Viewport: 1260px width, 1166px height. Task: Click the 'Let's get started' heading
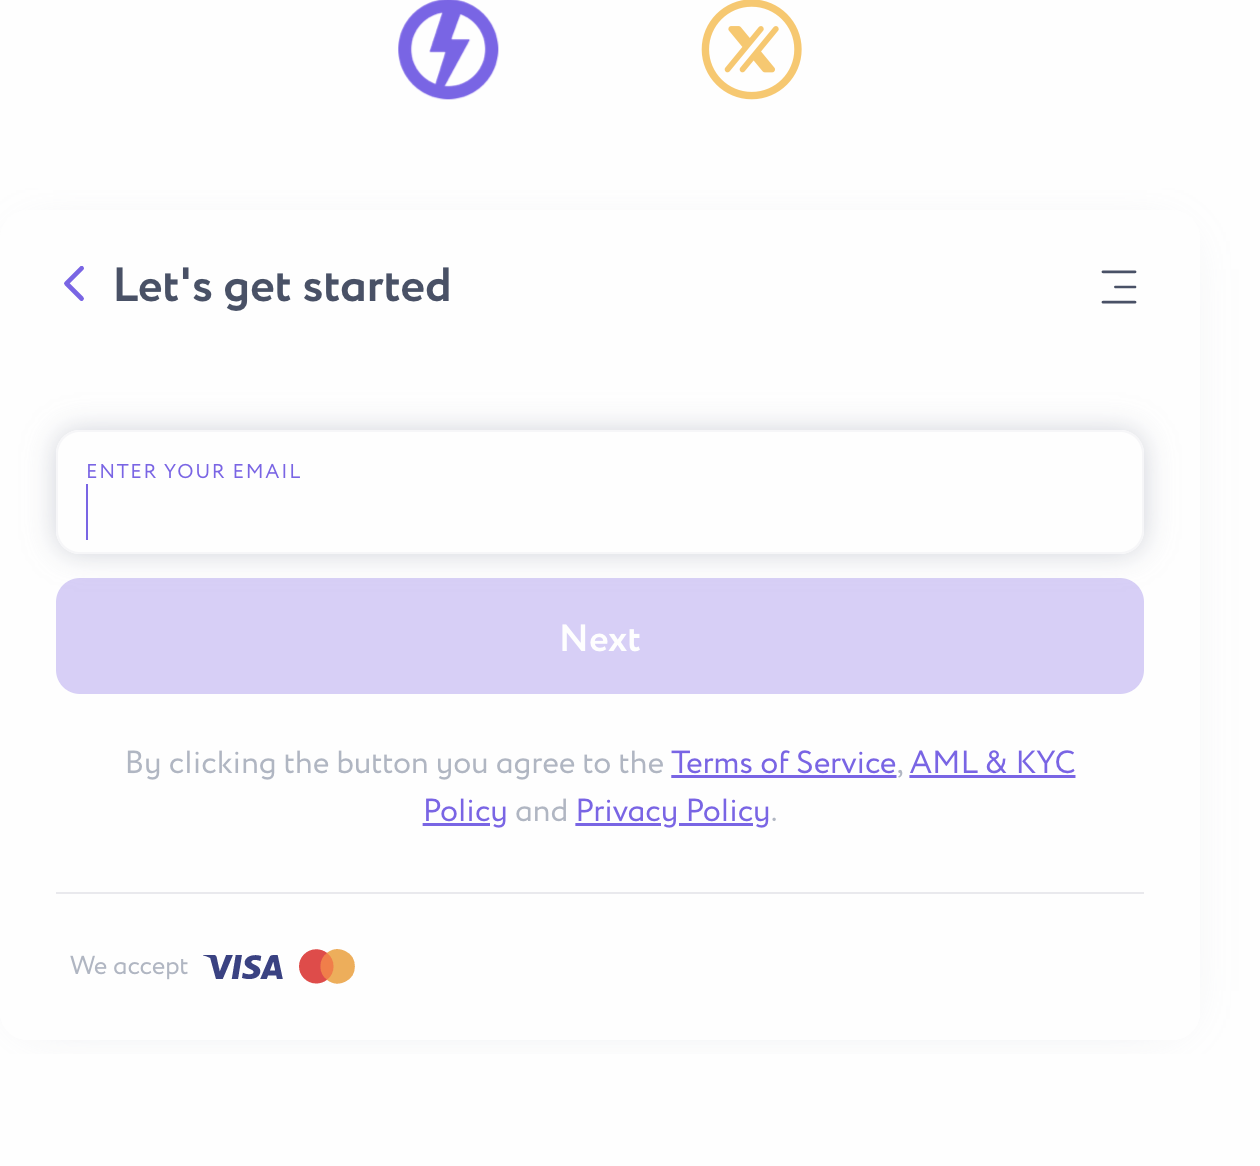(282, 286)
